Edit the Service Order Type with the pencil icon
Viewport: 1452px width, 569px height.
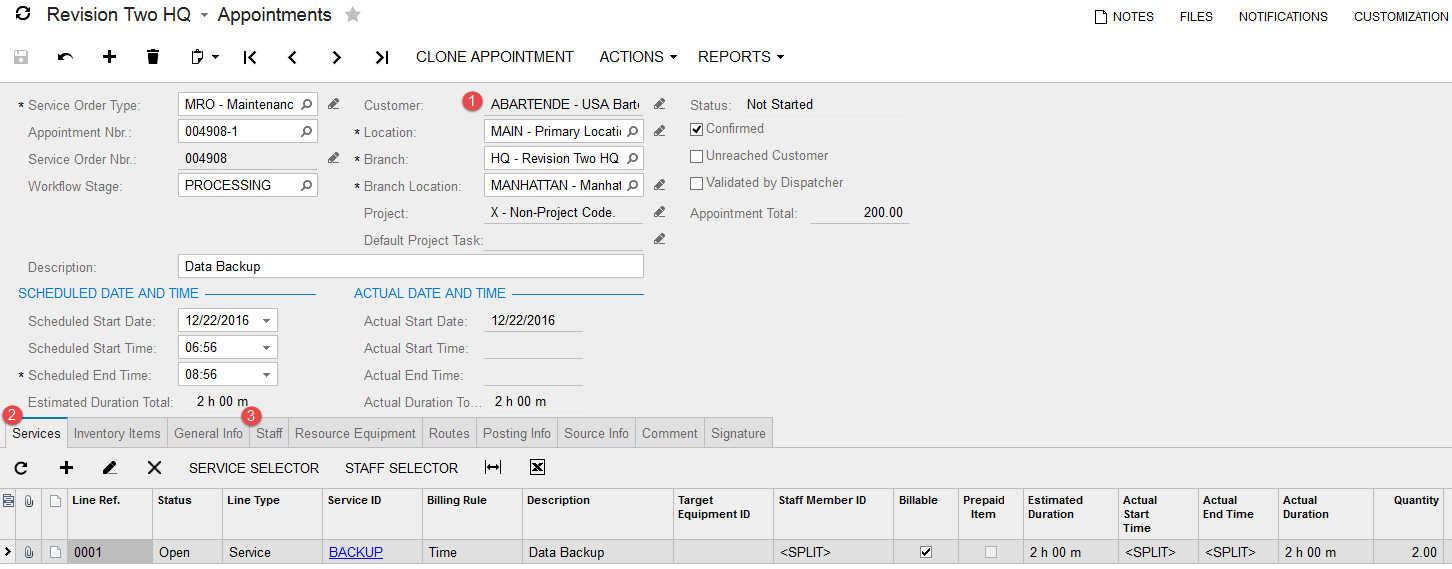click(334, 104)
